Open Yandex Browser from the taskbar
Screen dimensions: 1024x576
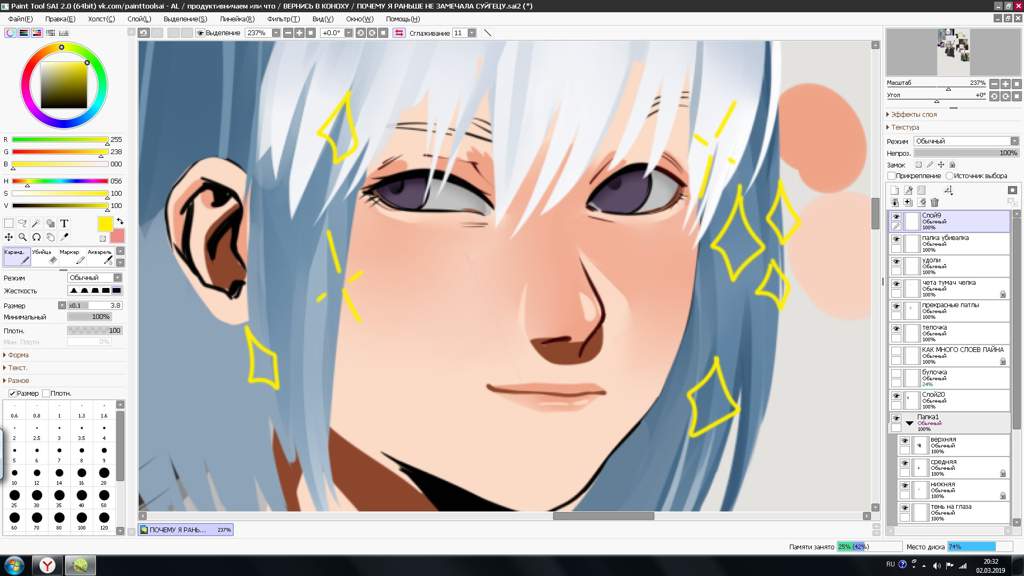(47, 565)
